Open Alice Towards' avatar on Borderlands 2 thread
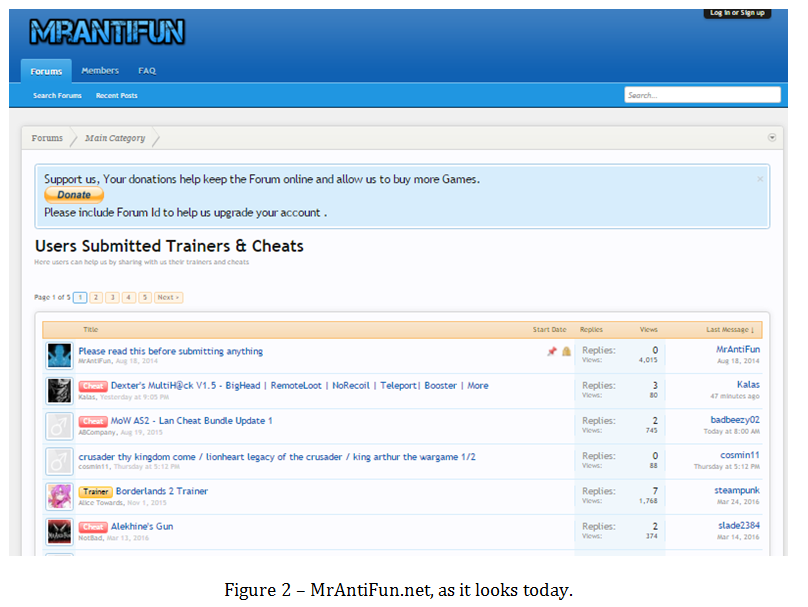The image size is (808, 607). pos(59,496)
